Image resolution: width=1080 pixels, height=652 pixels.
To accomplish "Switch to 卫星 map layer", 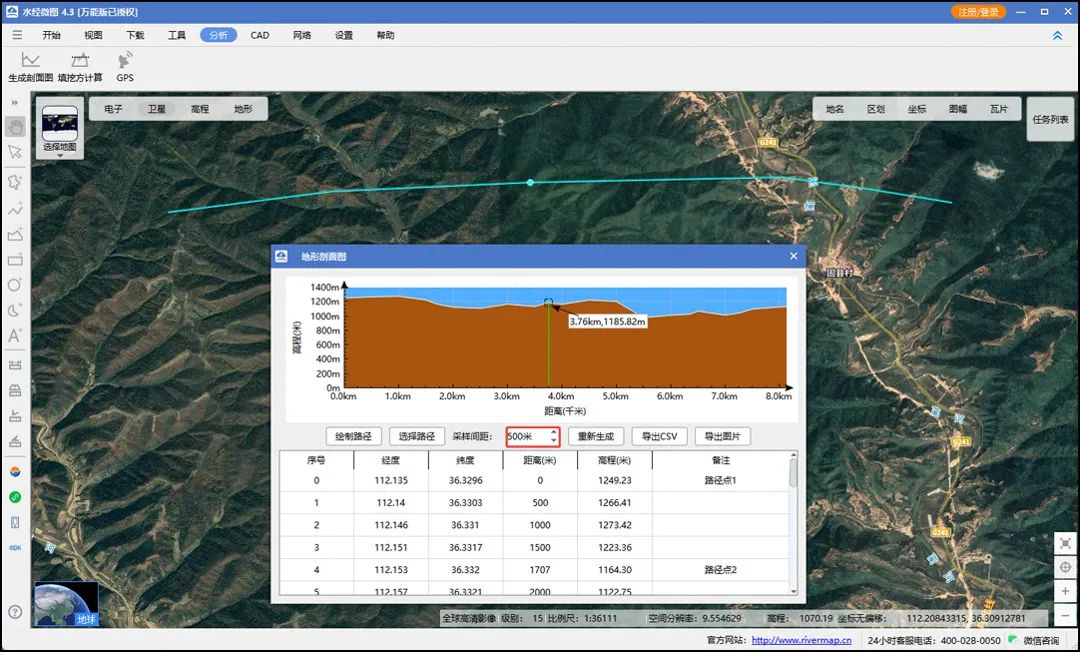I will coord(156,109).
